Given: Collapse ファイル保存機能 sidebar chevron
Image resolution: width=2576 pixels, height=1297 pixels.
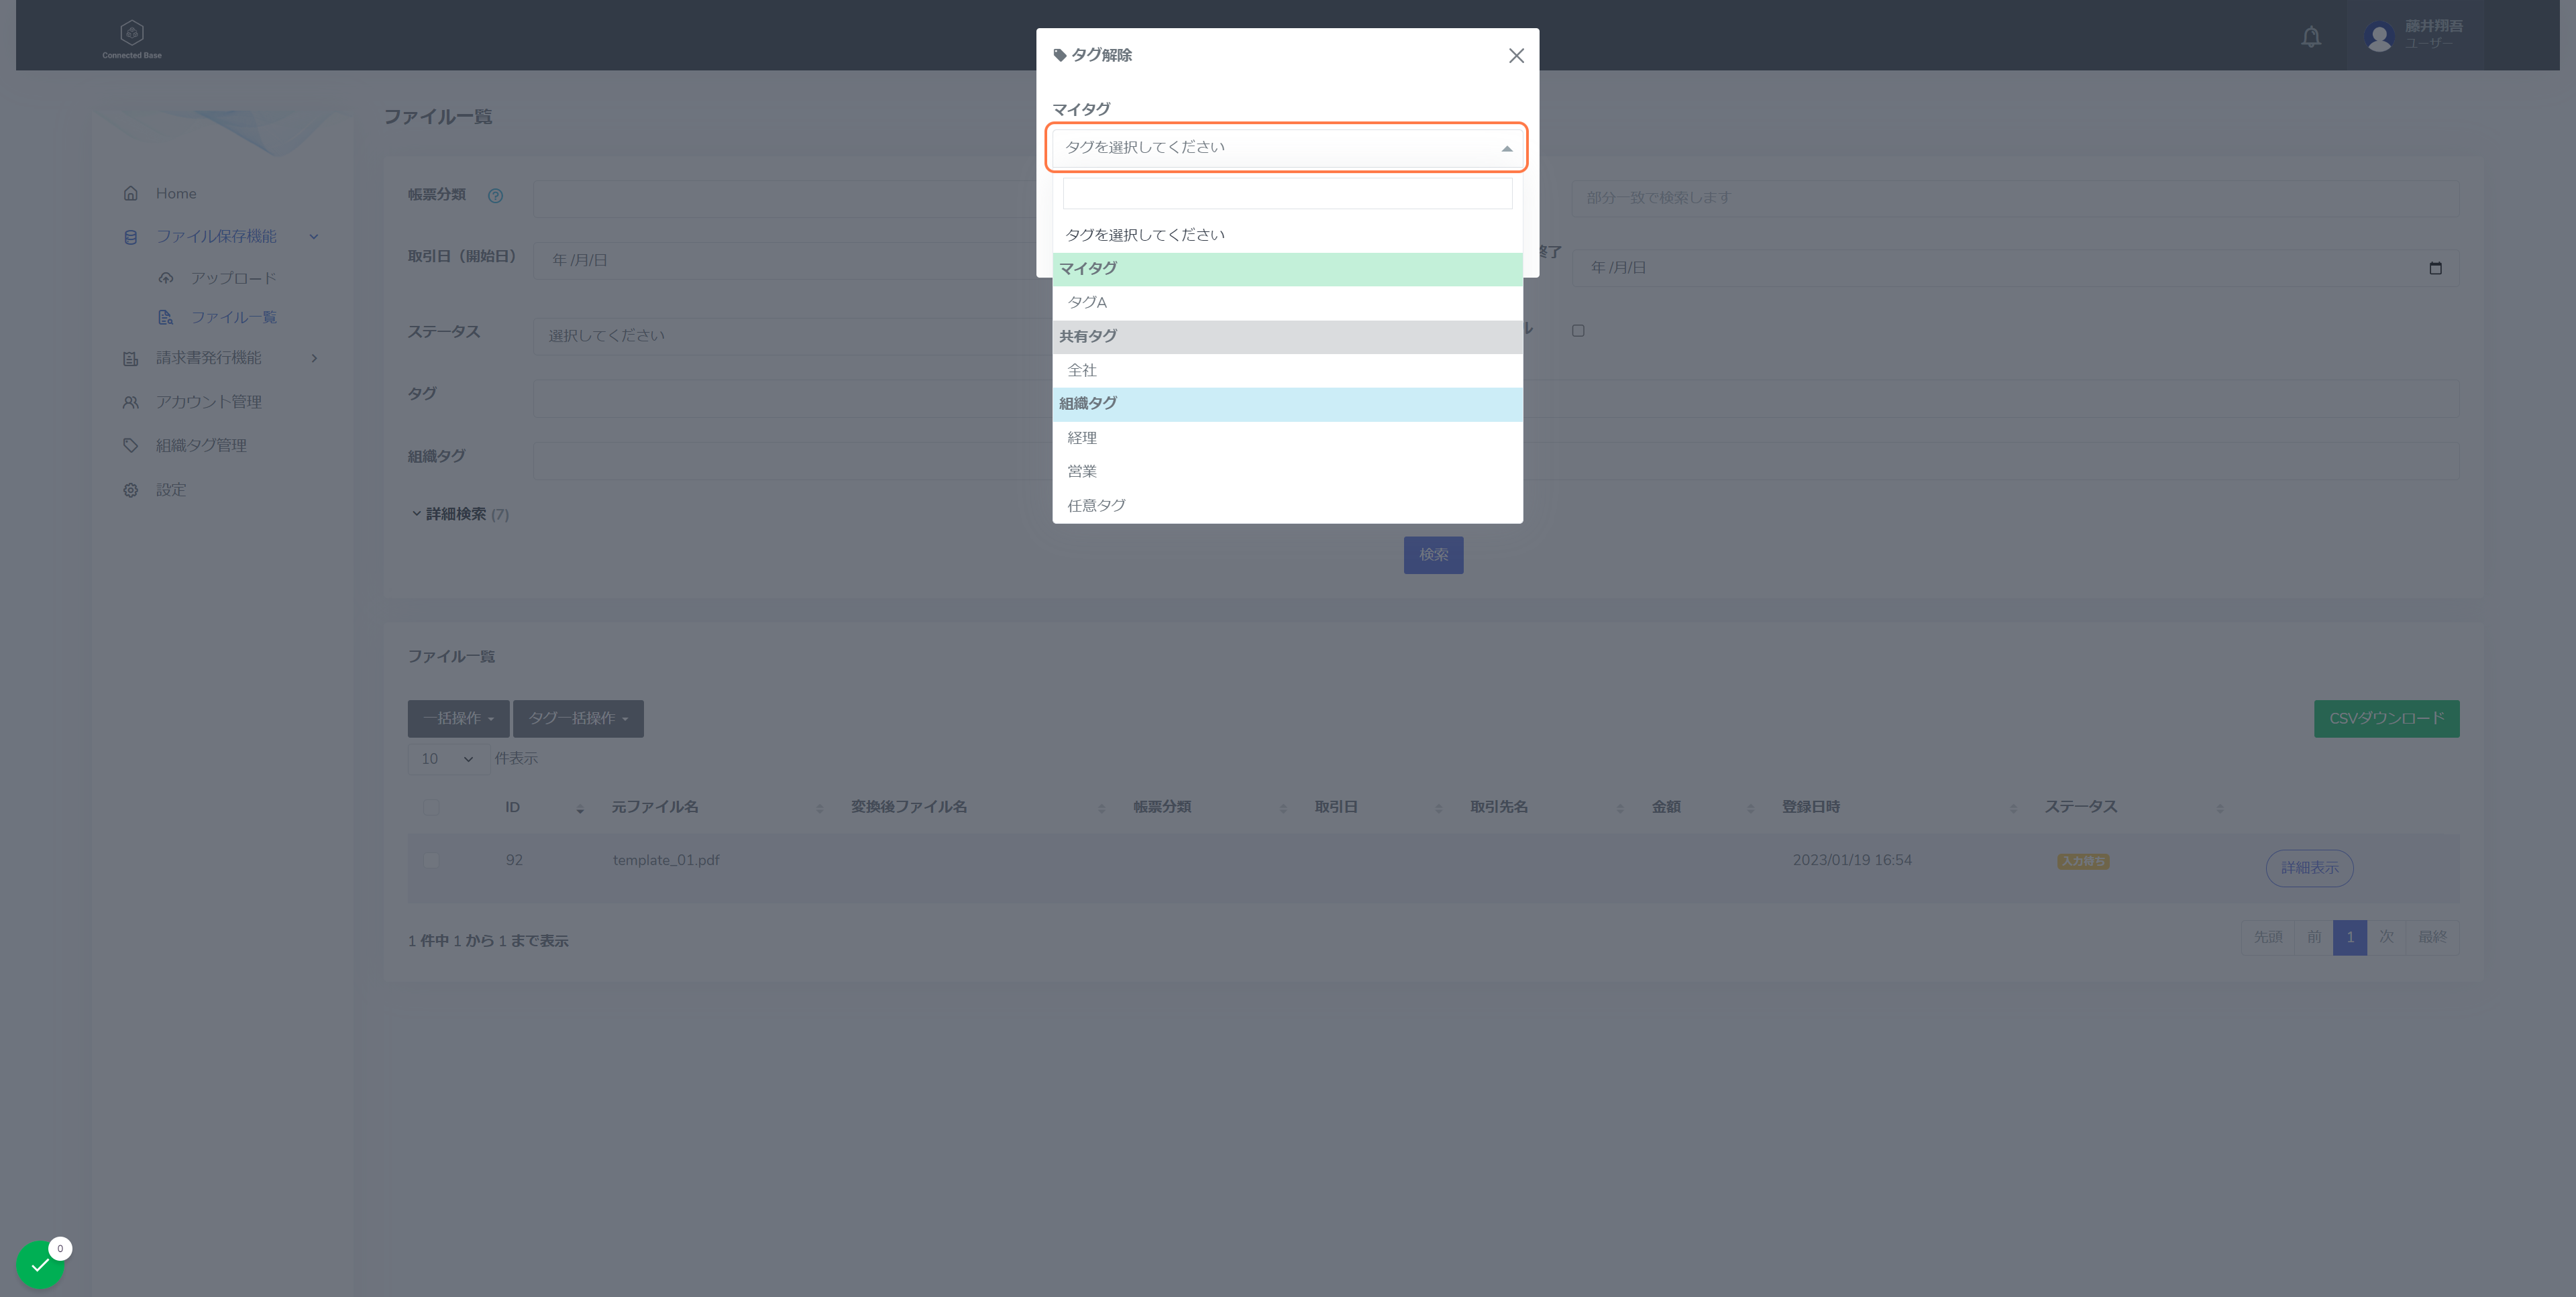Looking at the screenshot, I should 314,237.
